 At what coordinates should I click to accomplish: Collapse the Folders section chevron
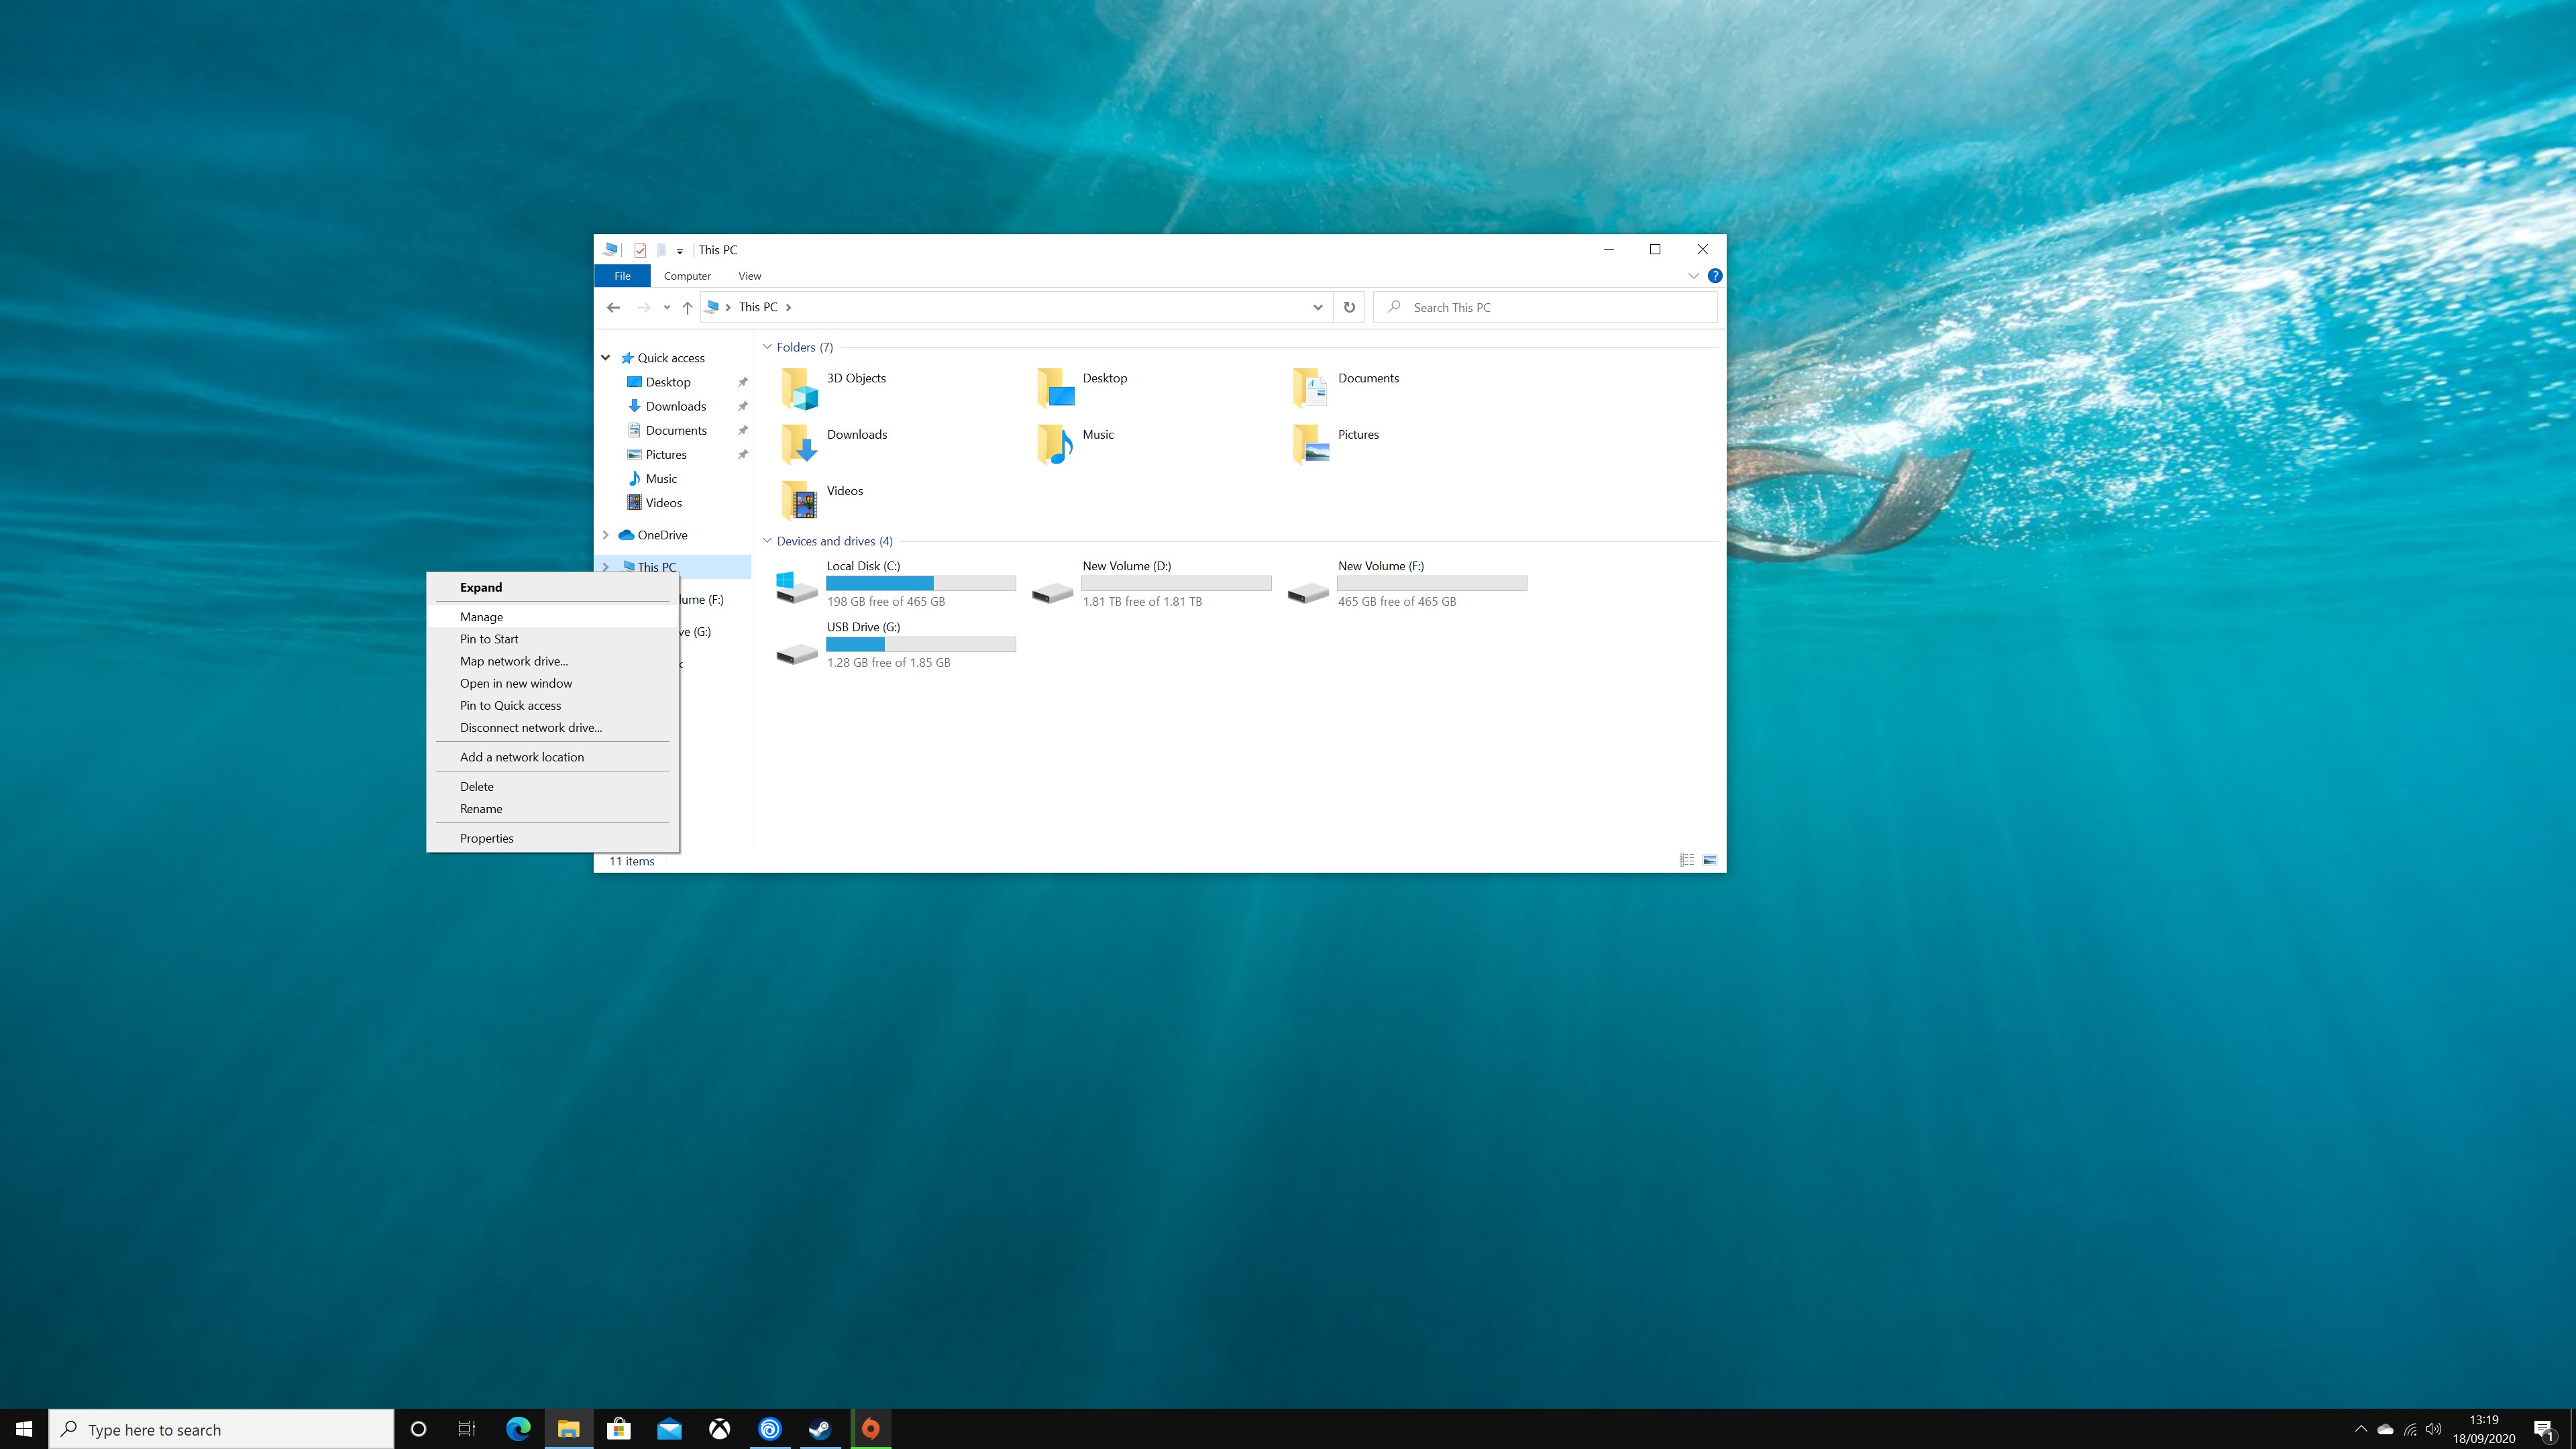click(x=768, y=347)
